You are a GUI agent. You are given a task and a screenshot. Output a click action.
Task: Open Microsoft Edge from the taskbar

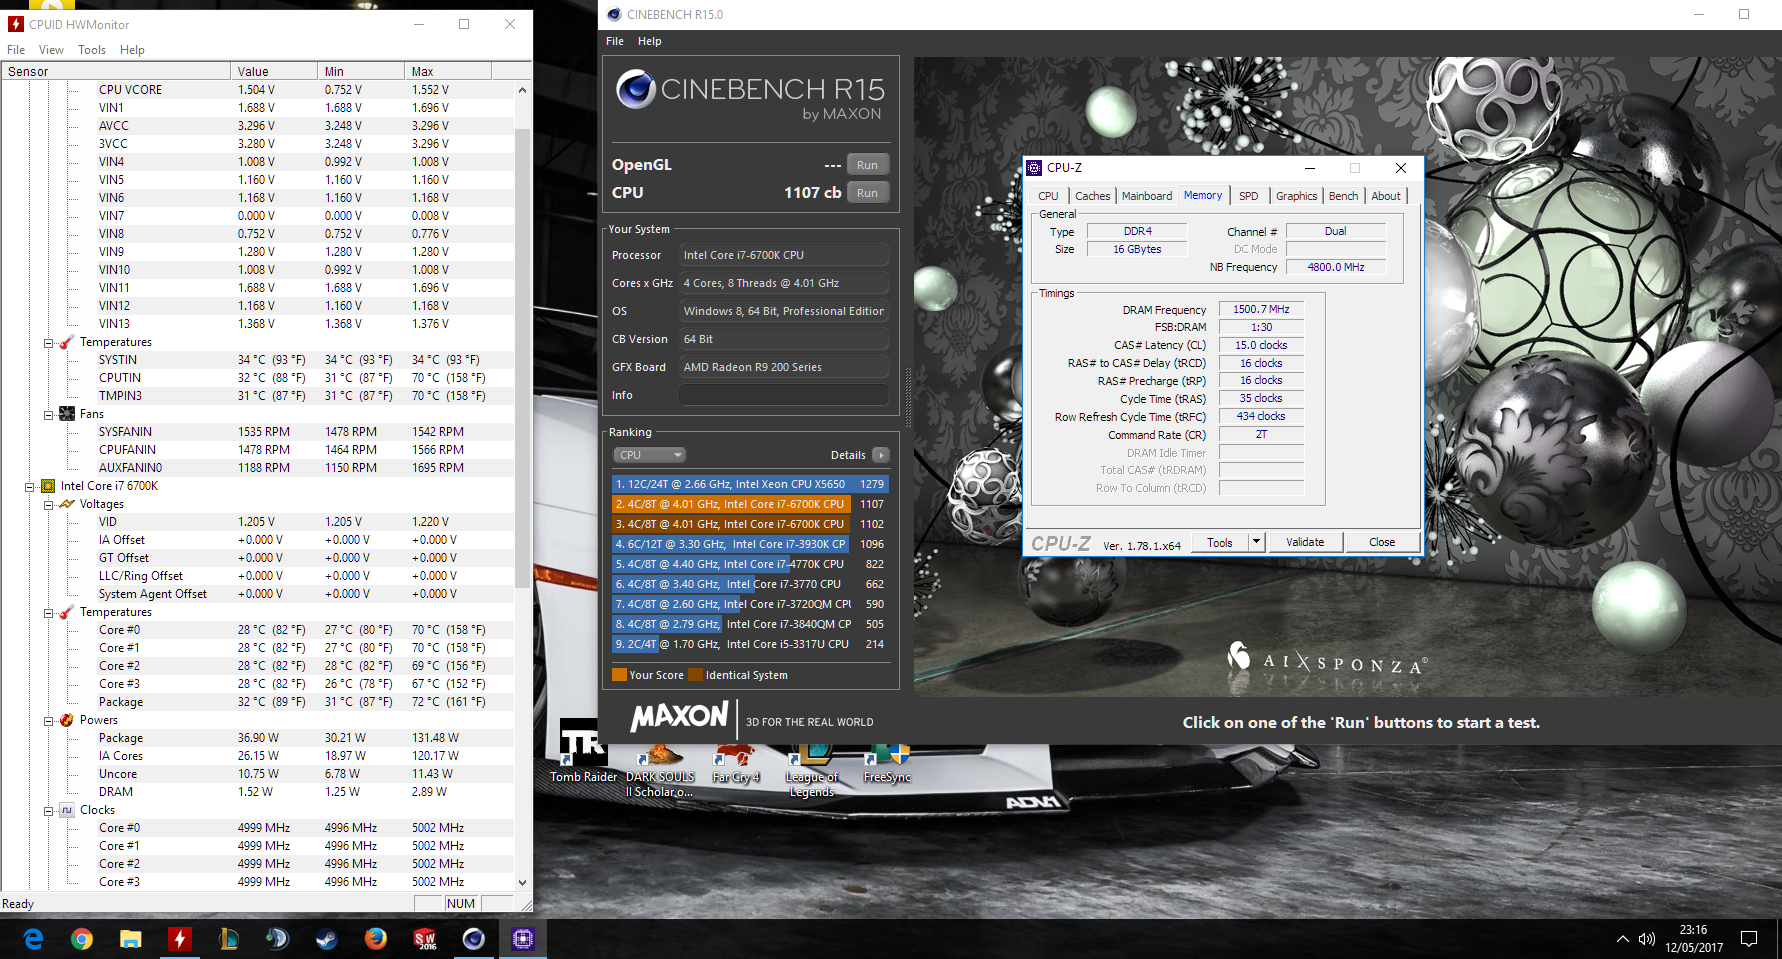[33, 939]
